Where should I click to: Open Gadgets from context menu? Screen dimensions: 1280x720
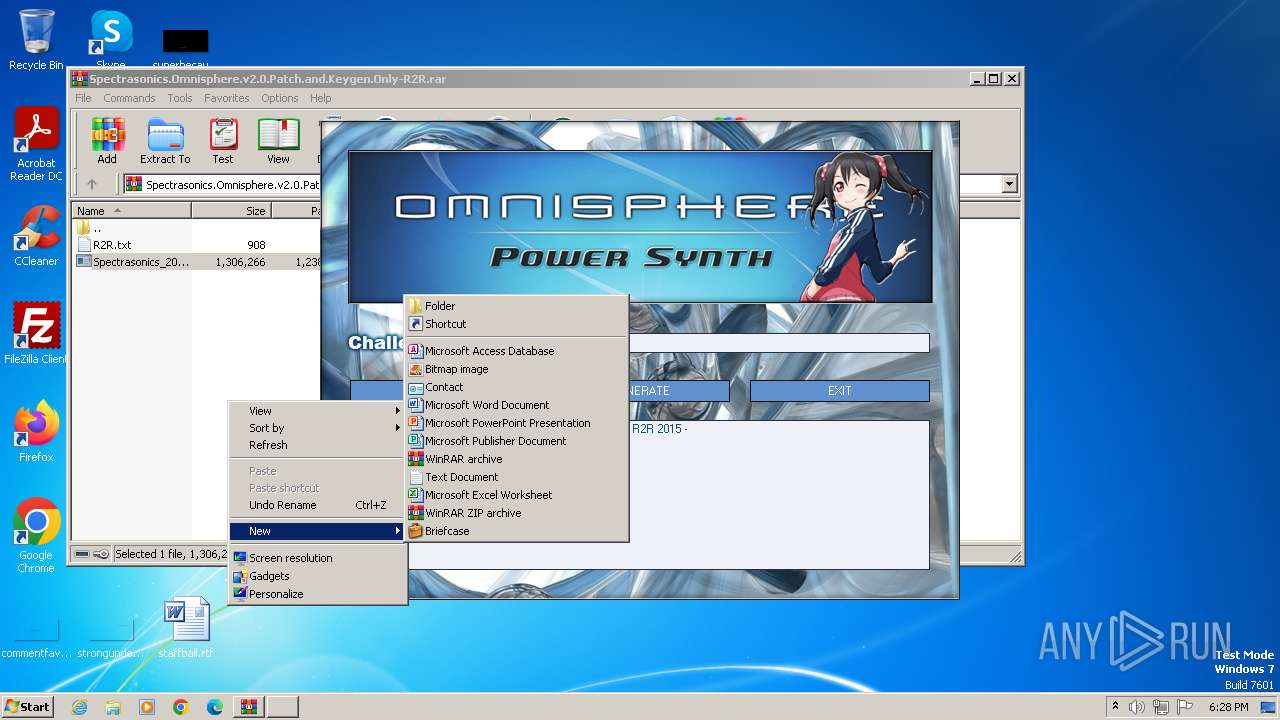tap(317, 576)
